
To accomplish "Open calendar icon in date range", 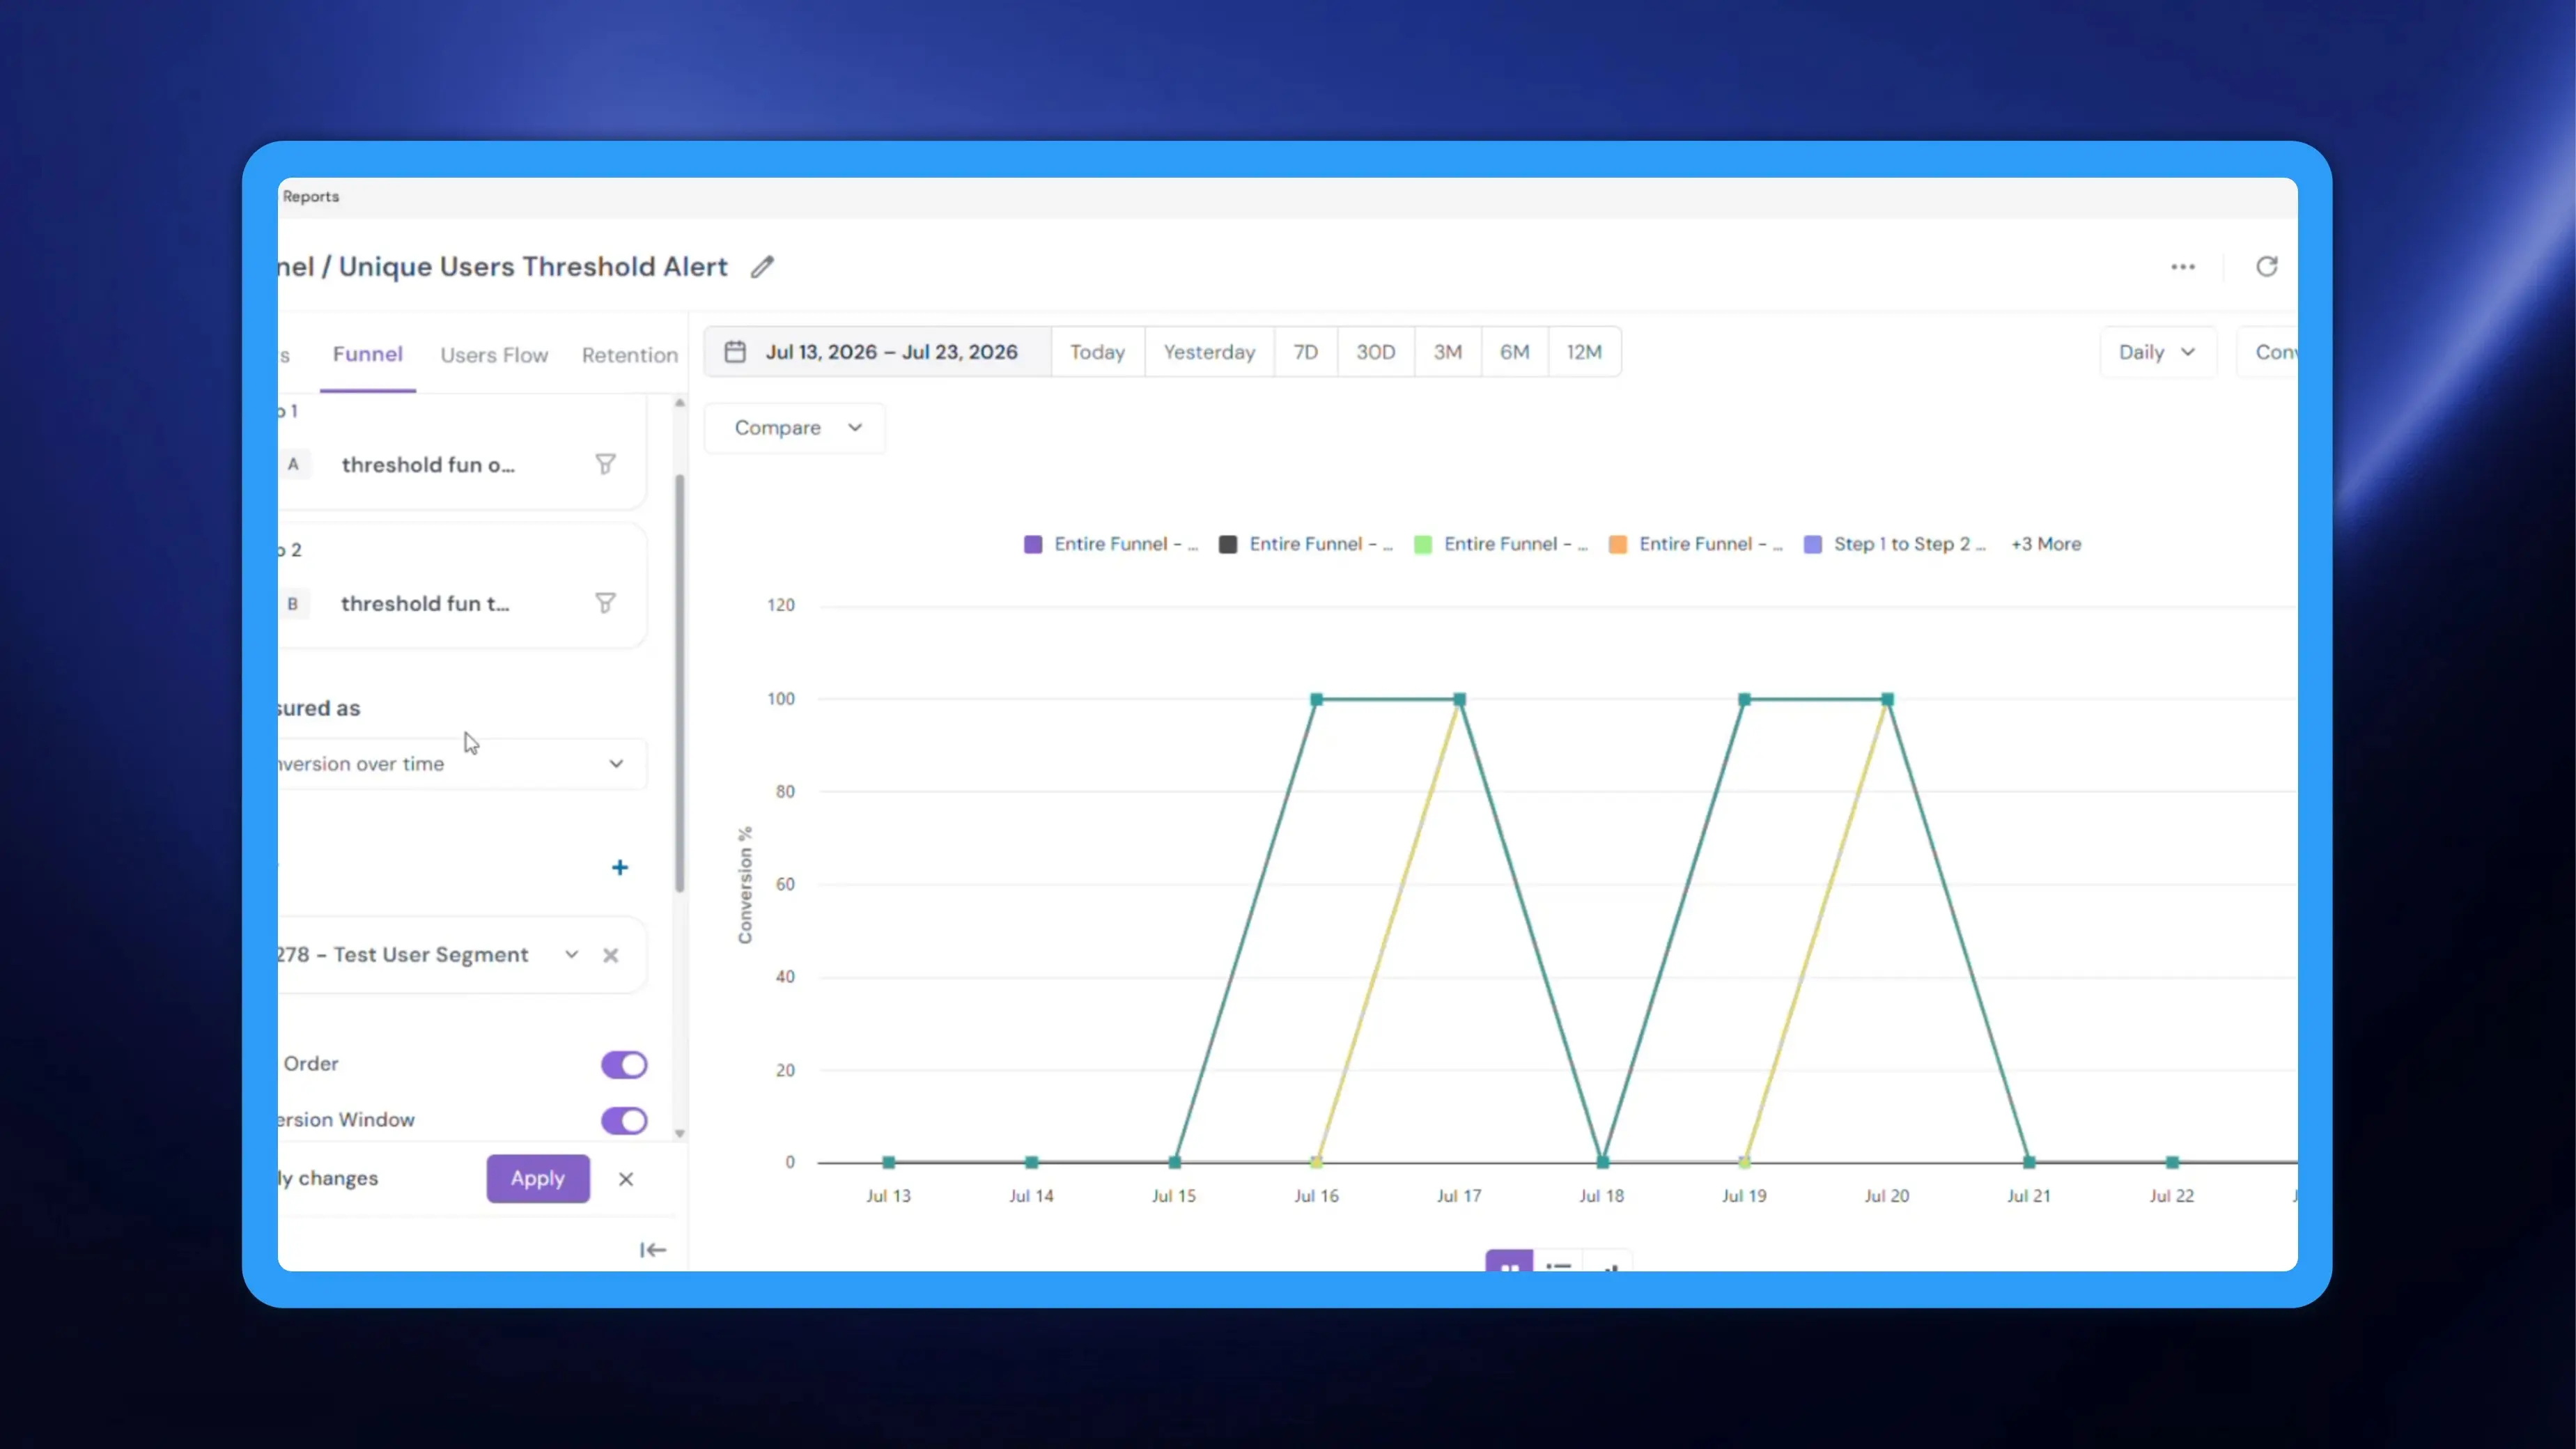I will (x=735, y=352).
